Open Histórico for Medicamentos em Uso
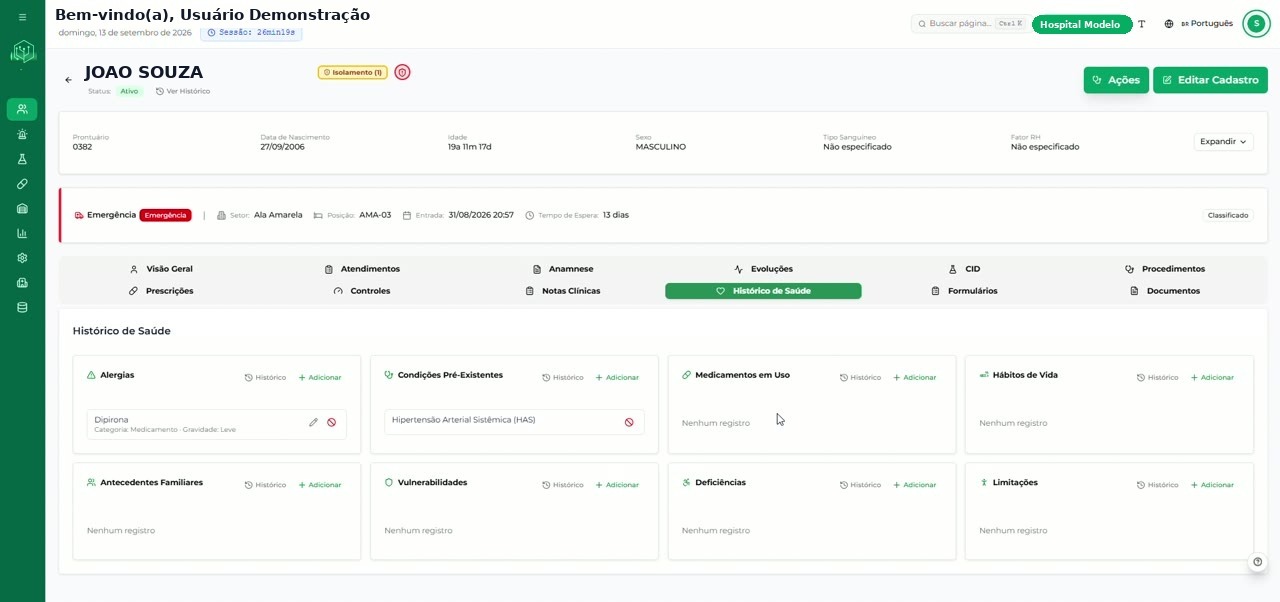This screenshot has height=602, width=1280. pos(860,378)
